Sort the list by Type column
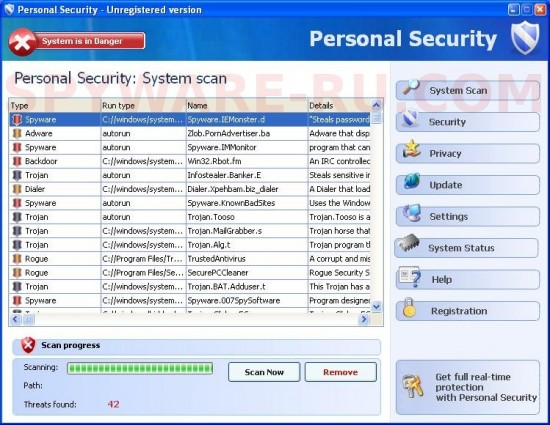Image resolution: width=550 pixels, height=425 pixels. tap(55, 106)
